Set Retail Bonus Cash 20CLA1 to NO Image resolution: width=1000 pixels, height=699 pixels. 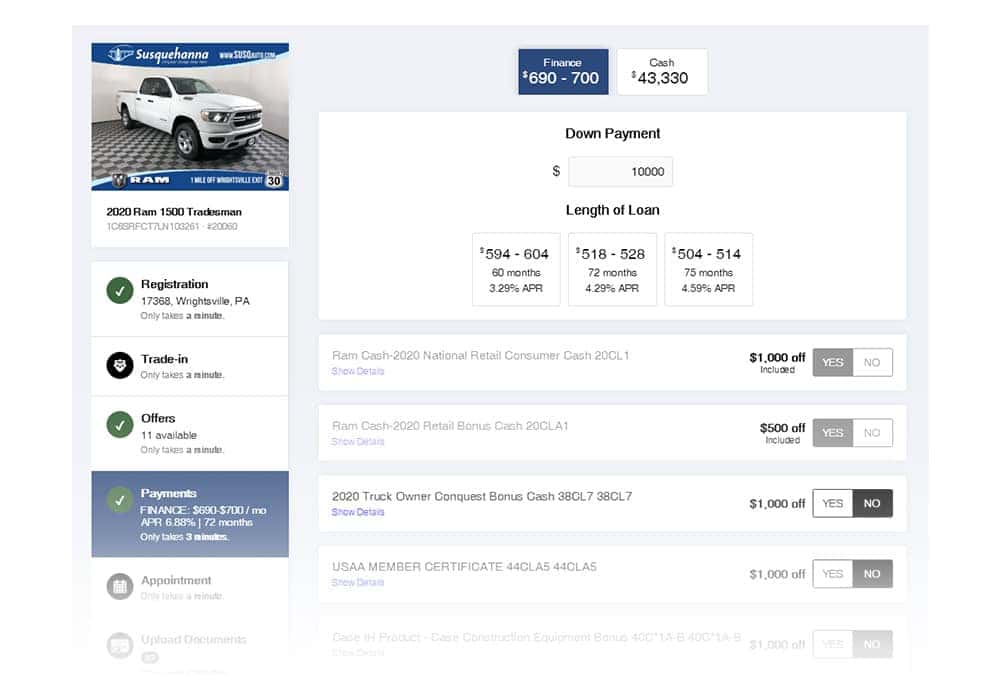click(x=872, y=432)
